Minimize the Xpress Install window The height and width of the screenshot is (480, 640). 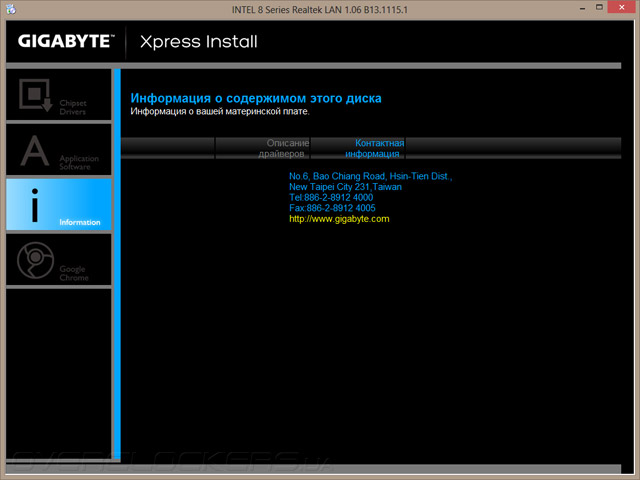pyautogui.click(x=582, y=8)
